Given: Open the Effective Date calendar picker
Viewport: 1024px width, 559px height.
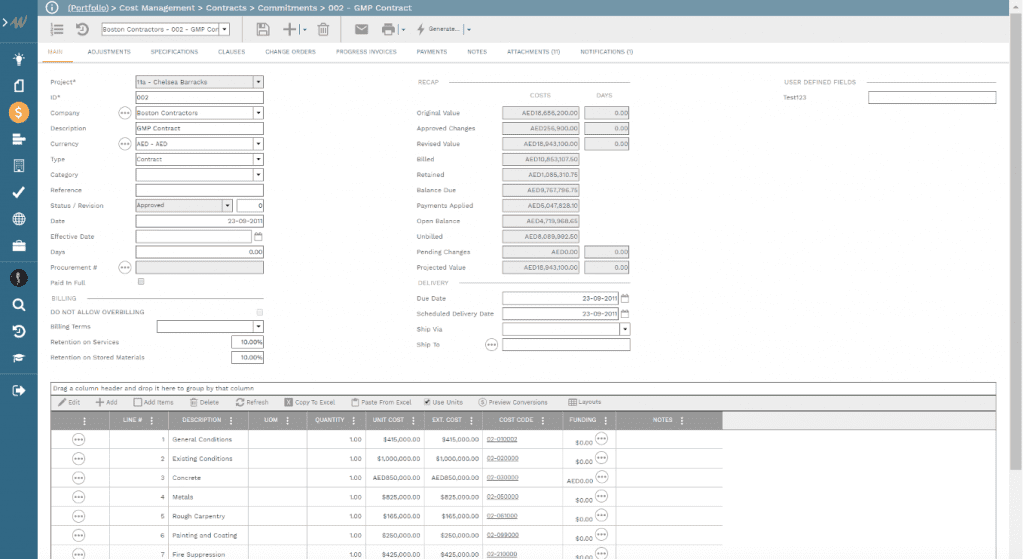Looking at the screenshot, I should coord(258,236).
